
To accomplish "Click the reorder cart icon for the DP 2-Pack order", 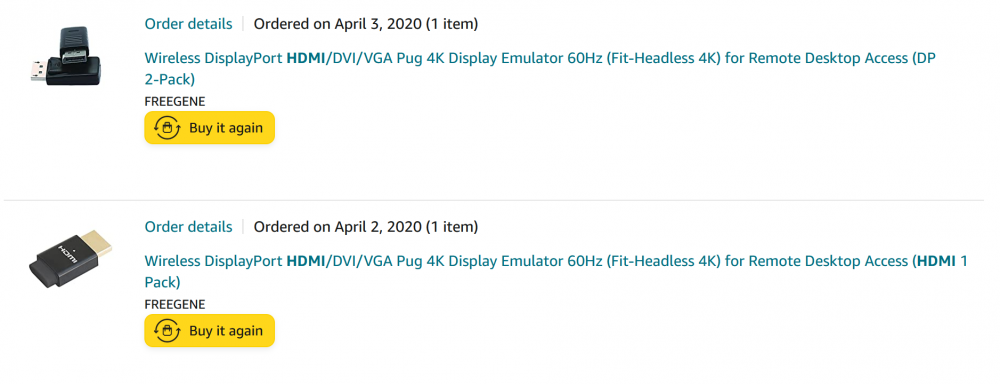I will tap(167, 128).
